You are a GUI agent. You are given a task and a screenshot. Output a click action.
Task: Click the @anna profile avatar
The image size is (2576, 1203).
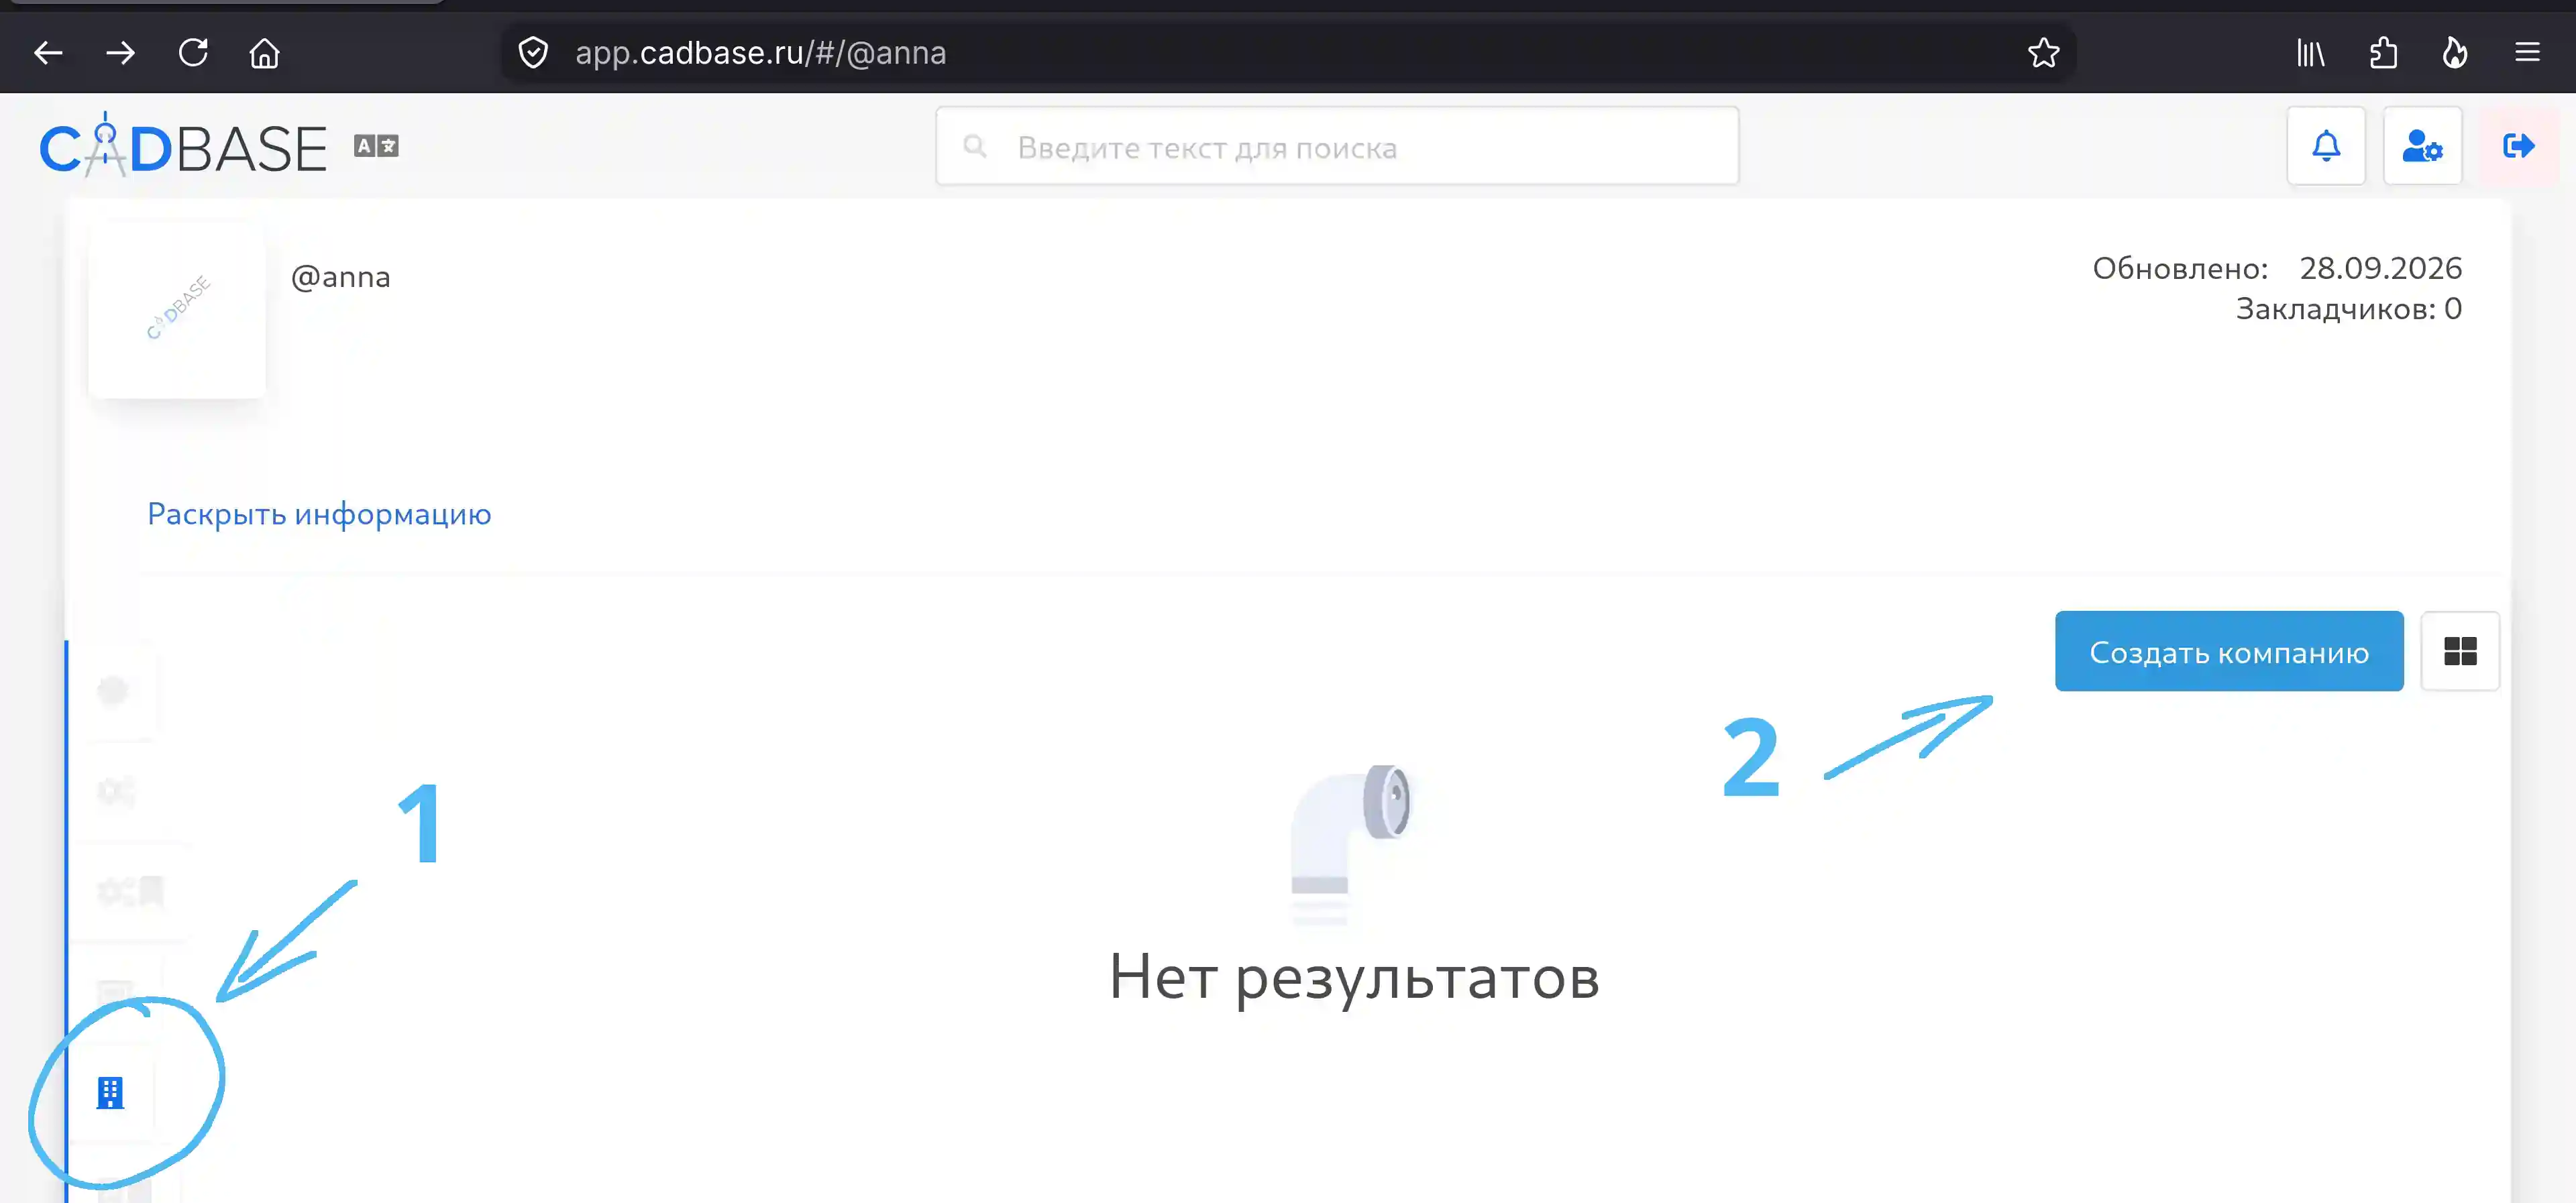(x=177, y=310)
